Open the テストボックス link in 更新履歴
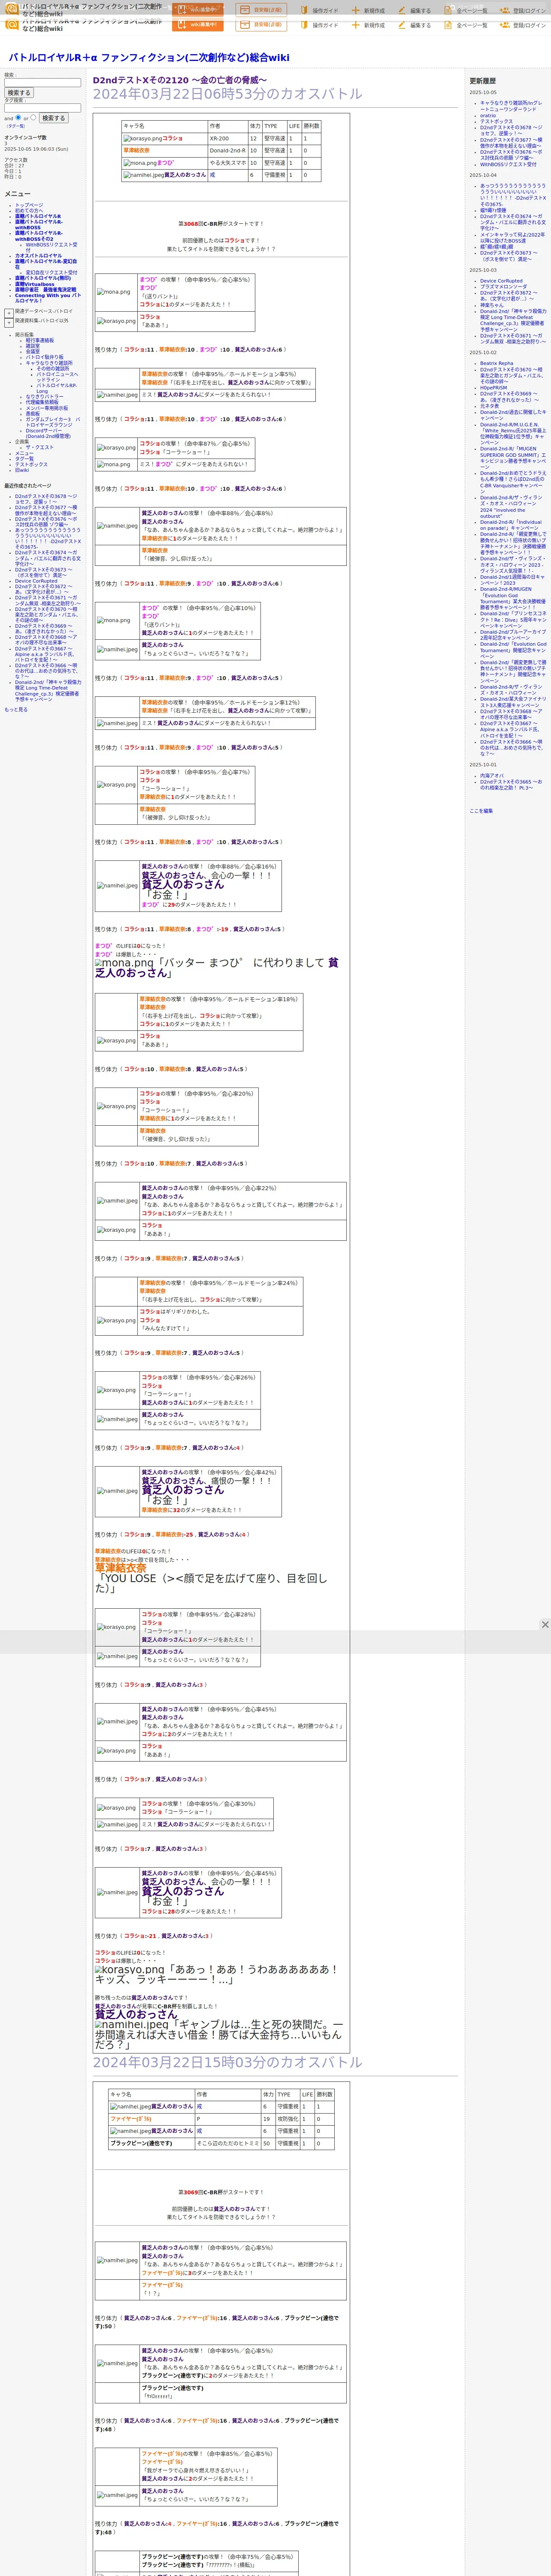 [496, 122]
